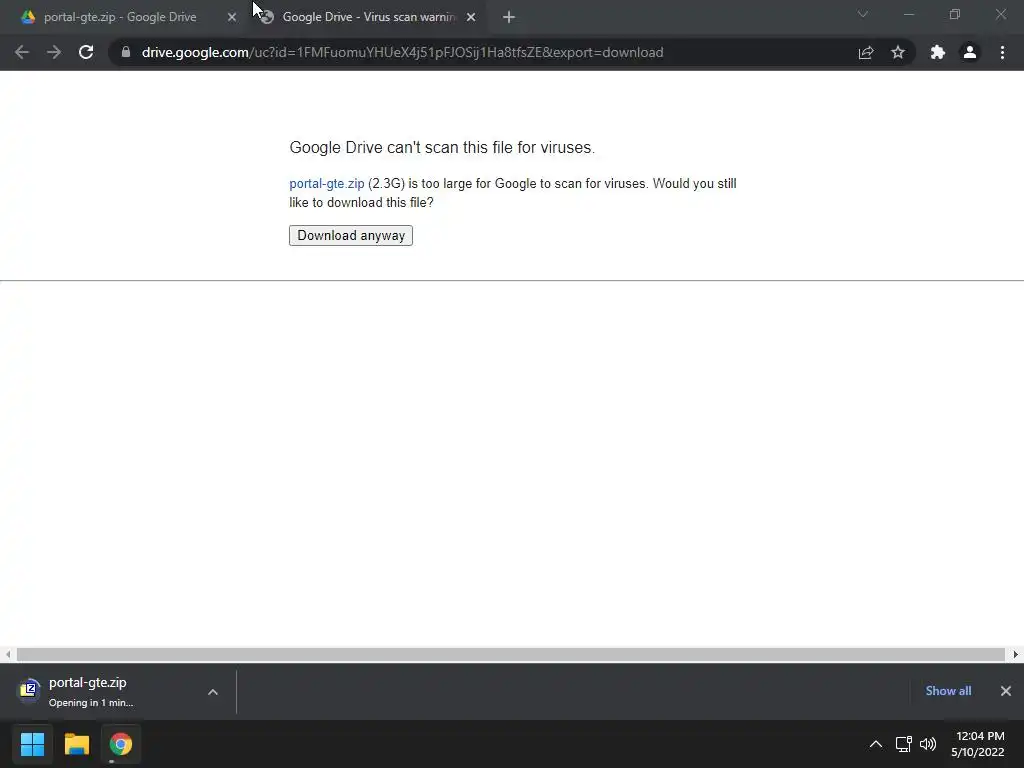Share this page icon in address bar
This screenshot has height=768, width=1024.
[866, 52]
